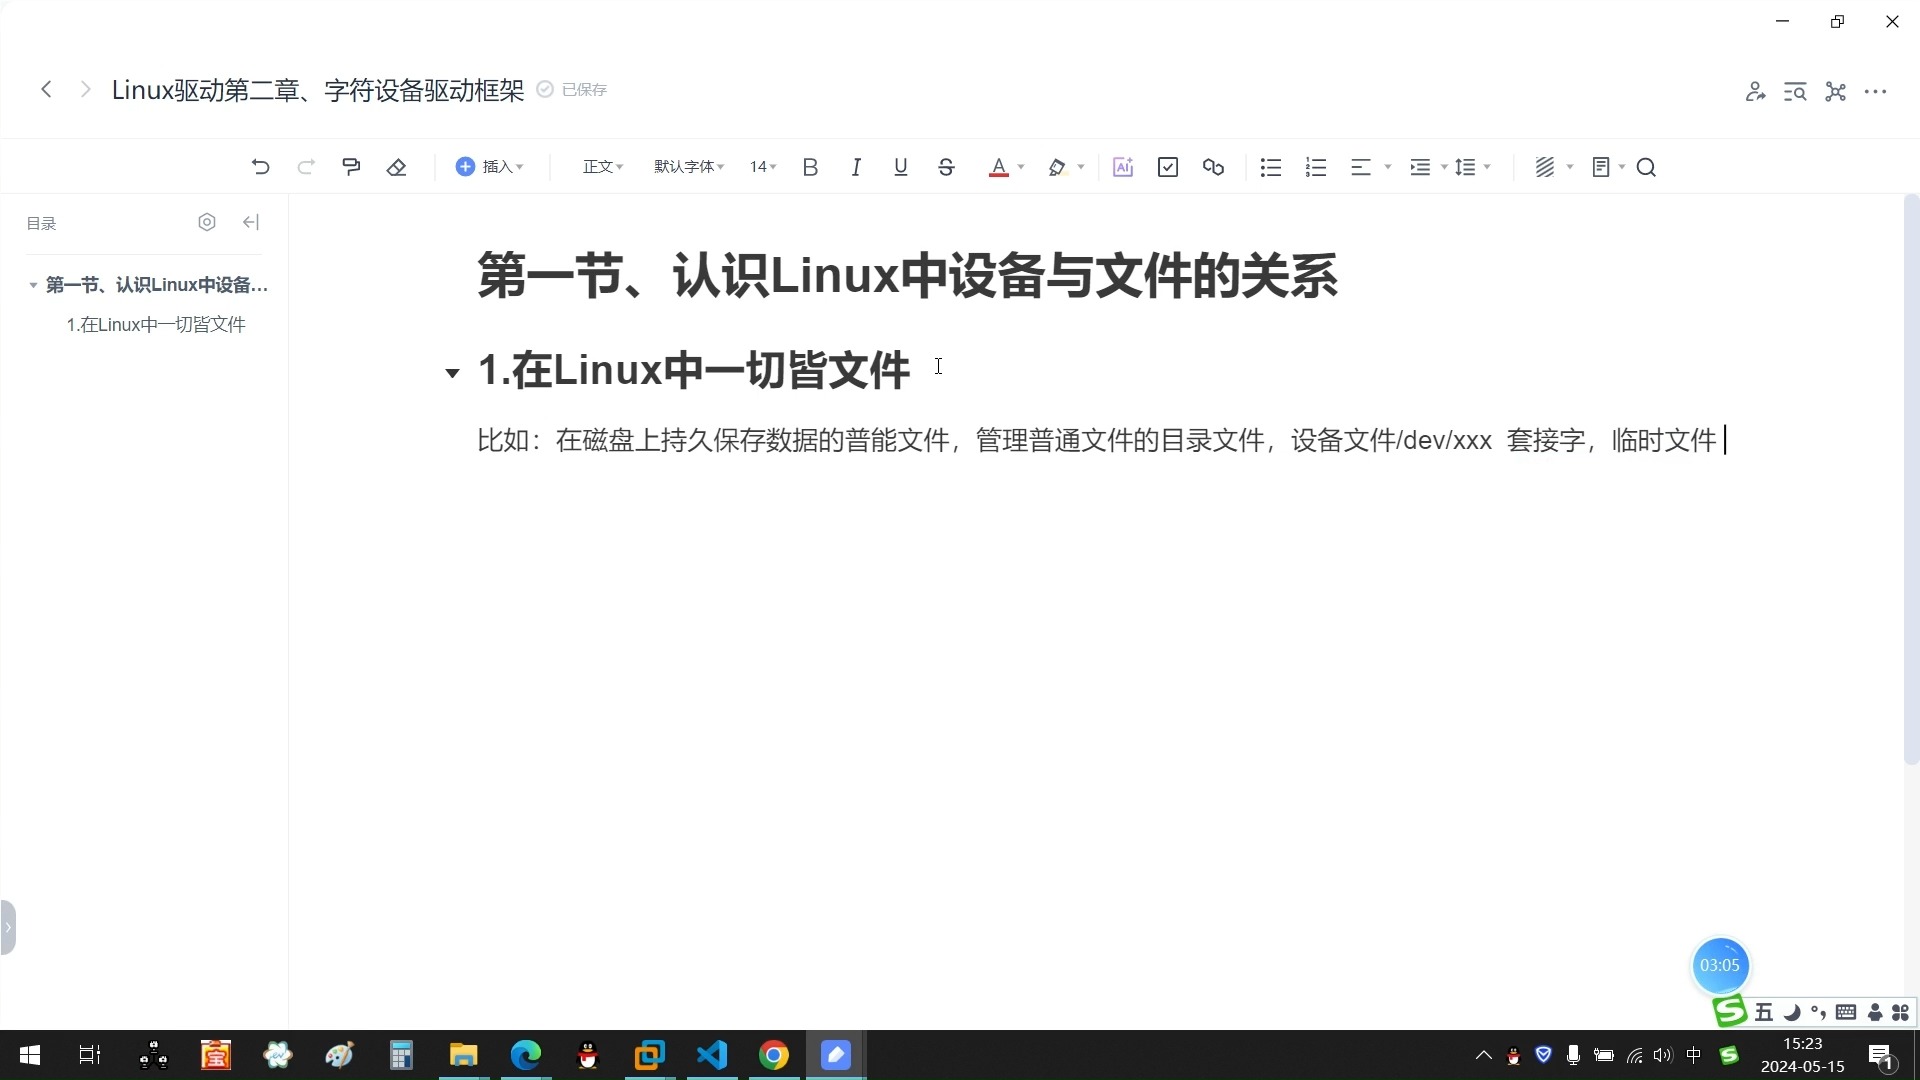Viewport: 1920px width, 1080px height.
Task: Undo the last edit
Action: [x=261, y=166]
